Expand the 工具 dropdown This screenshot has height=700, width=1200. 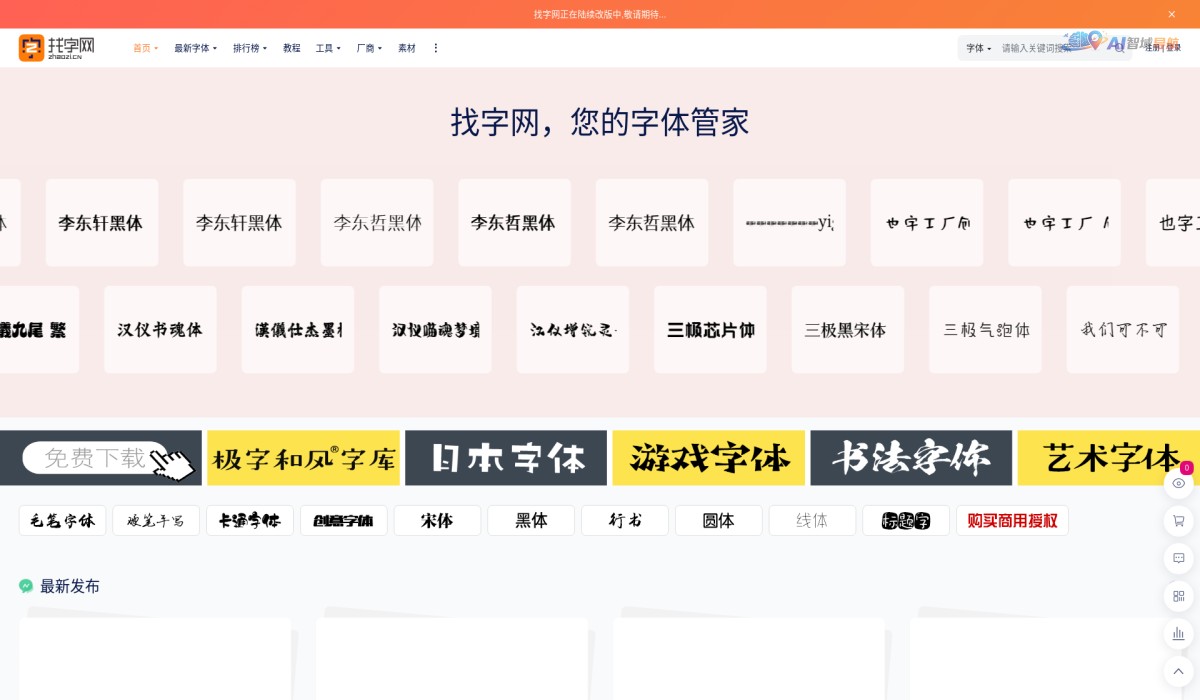pos(327,47)
